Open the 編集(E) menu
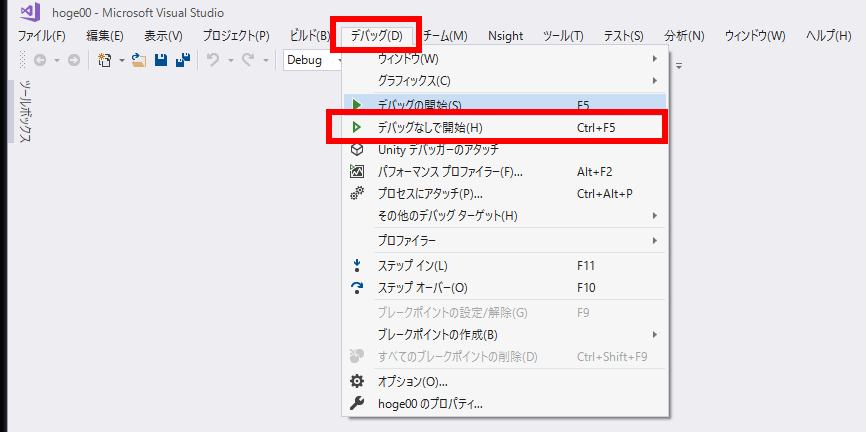Image resolution: width=866 pixels, height=432 pixels. coord(105,36)
